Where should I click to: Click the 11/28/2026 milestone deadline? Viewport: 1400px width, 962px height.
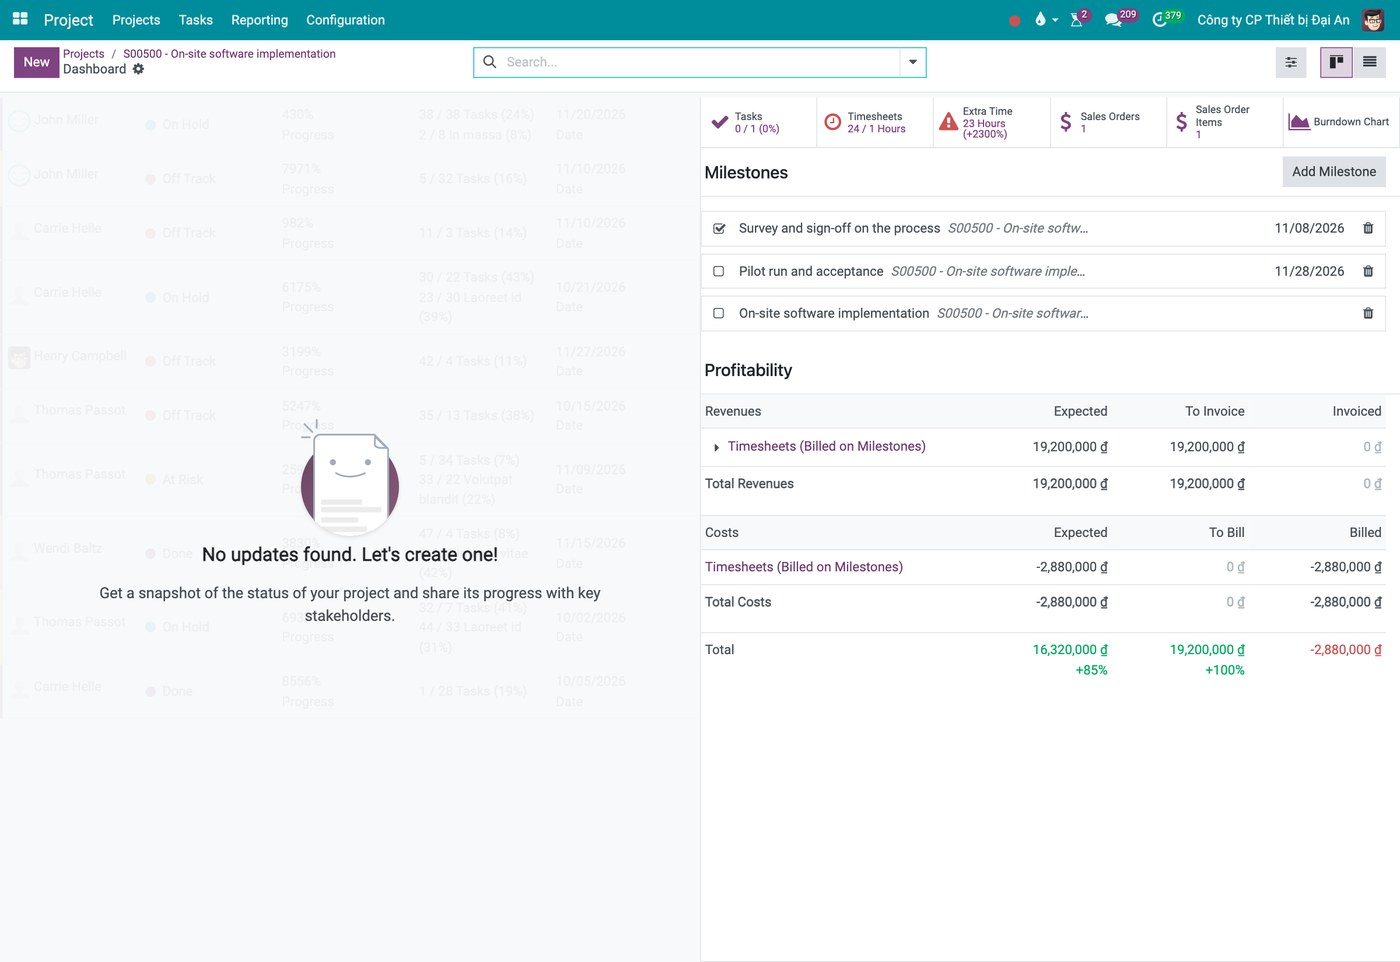click(1309, 271)
